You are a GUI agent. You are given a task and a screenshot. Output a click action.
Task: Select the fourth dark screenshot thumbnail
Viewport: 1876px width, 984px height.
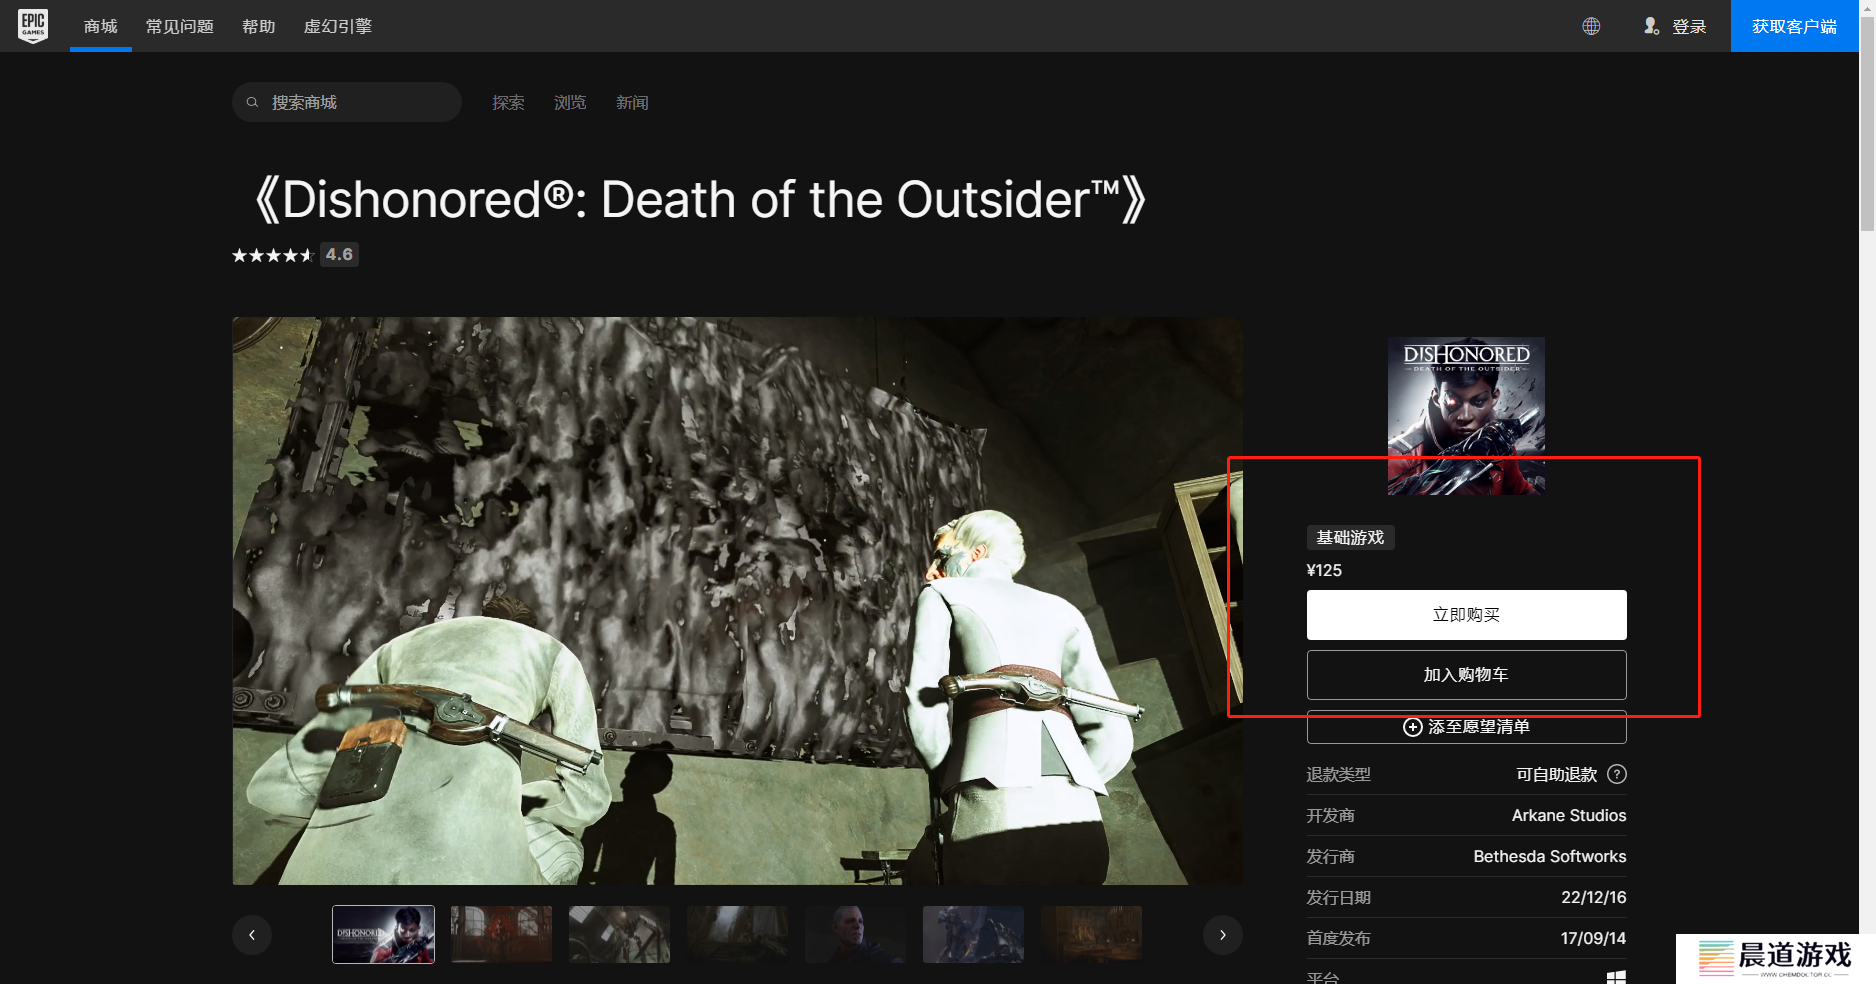coord(737,934)
